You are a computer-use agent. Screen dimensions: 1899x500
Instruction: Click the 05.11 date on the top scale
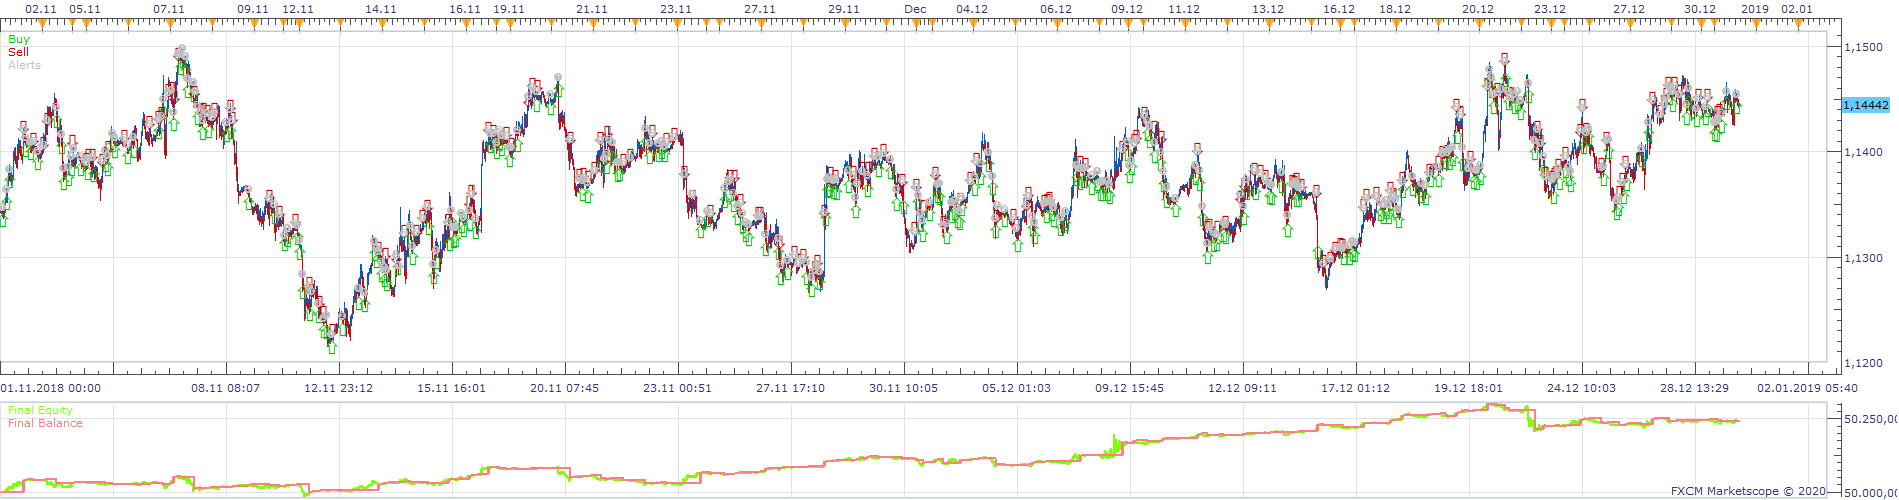point(85,9)
